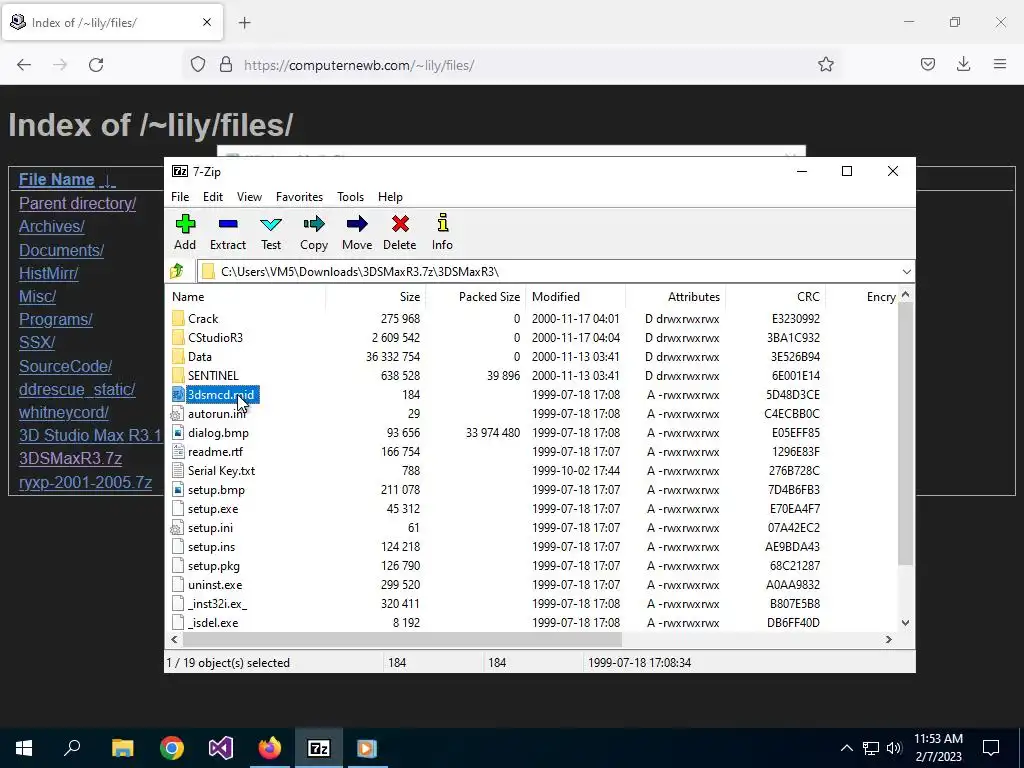
Task: Go back in the browser
Action: click(x=24, y=65)
